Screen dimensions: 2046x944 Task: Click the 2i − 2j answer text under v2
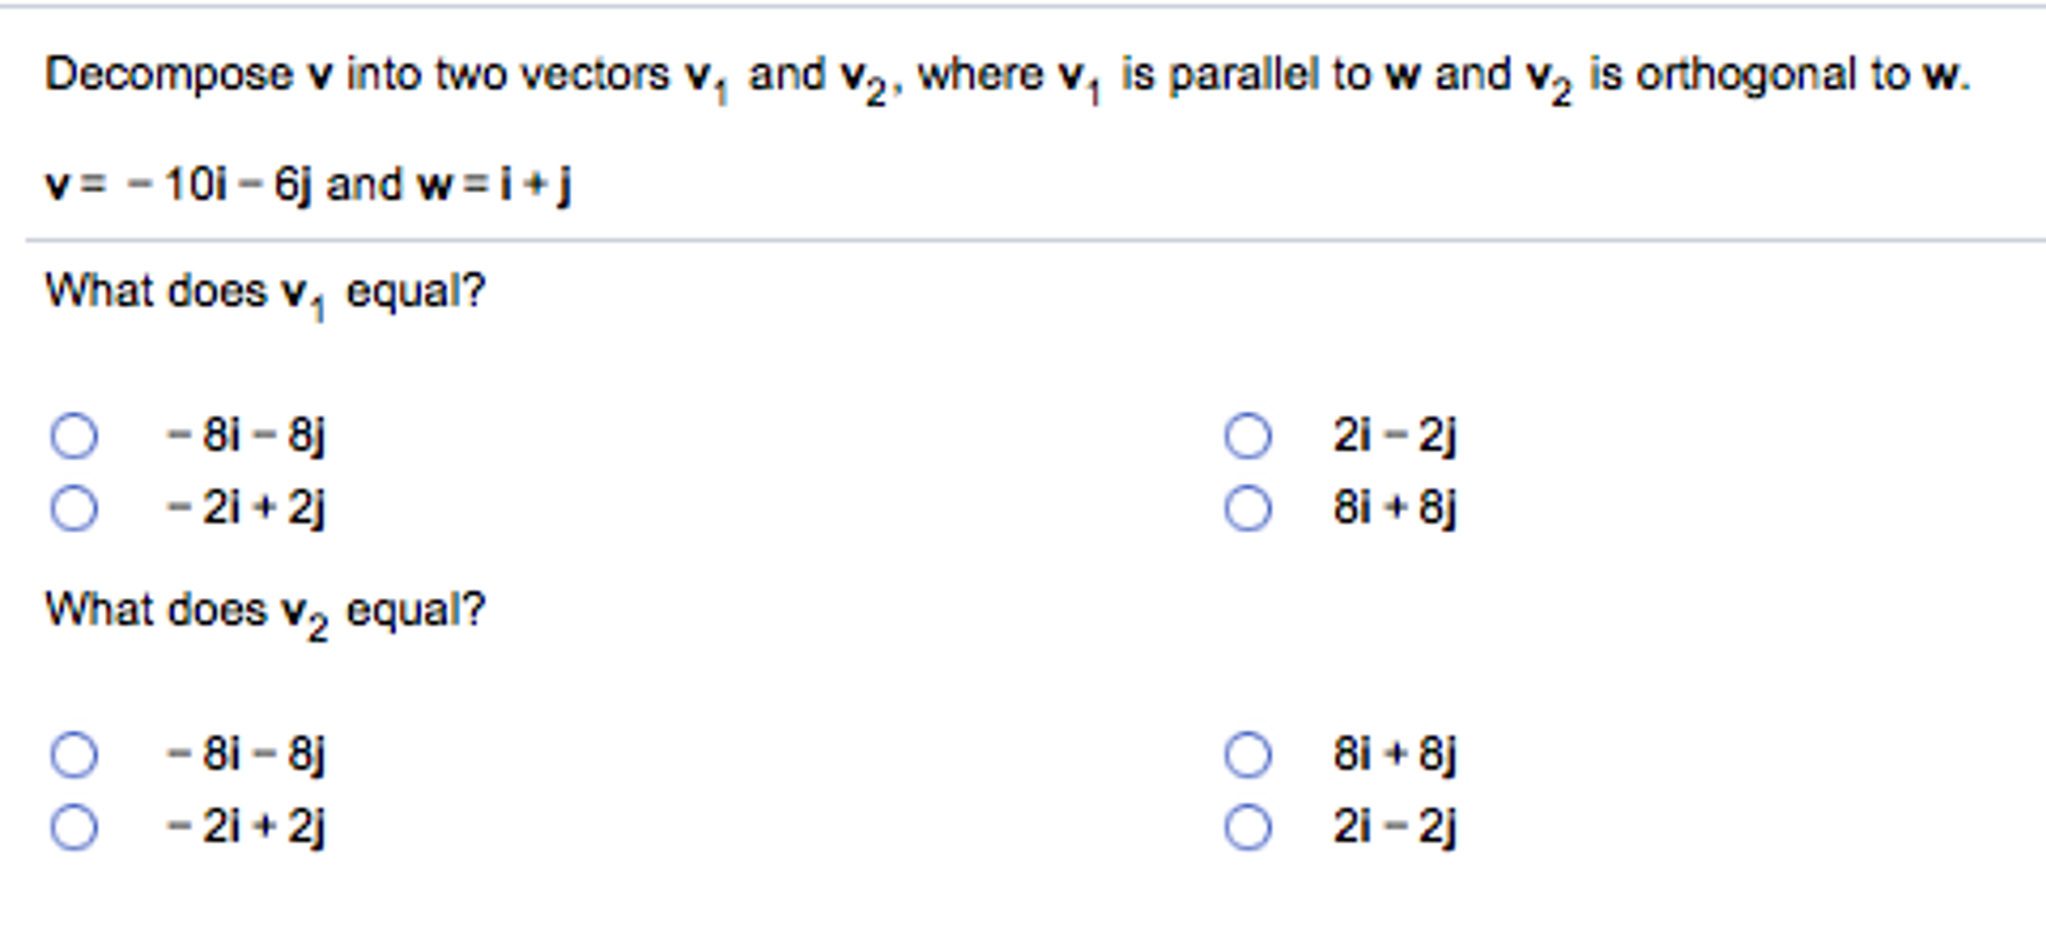click(1394, 827)
